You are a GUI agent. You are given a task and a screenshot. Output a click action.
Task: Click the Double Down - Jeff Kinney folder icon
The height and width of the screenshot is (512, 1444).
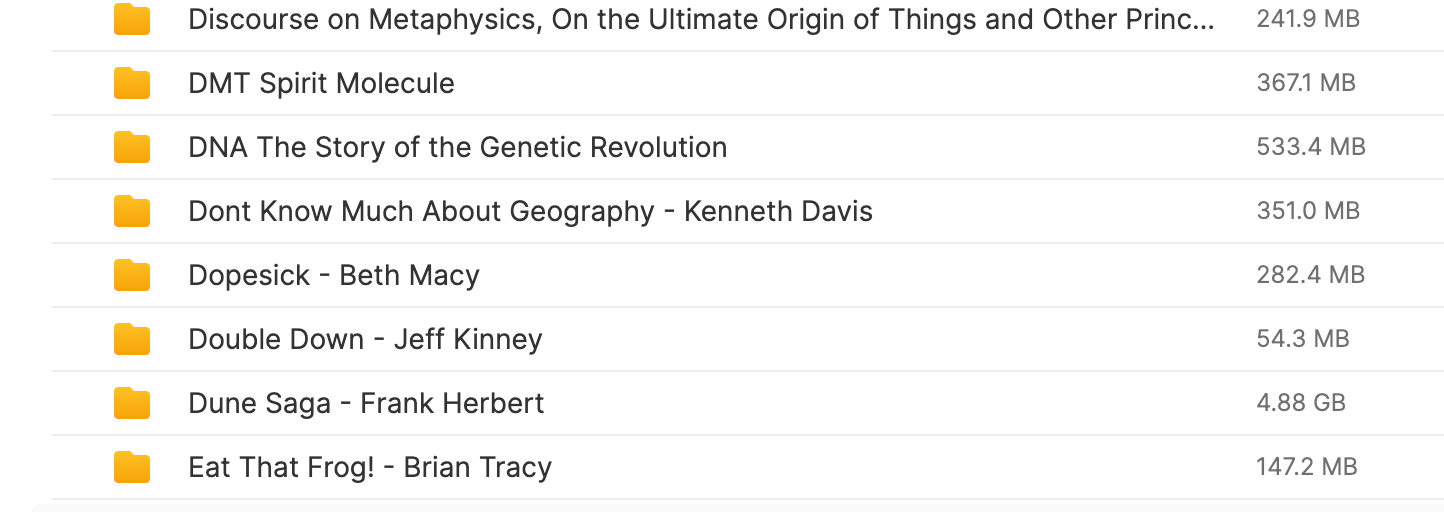point(132,340)
